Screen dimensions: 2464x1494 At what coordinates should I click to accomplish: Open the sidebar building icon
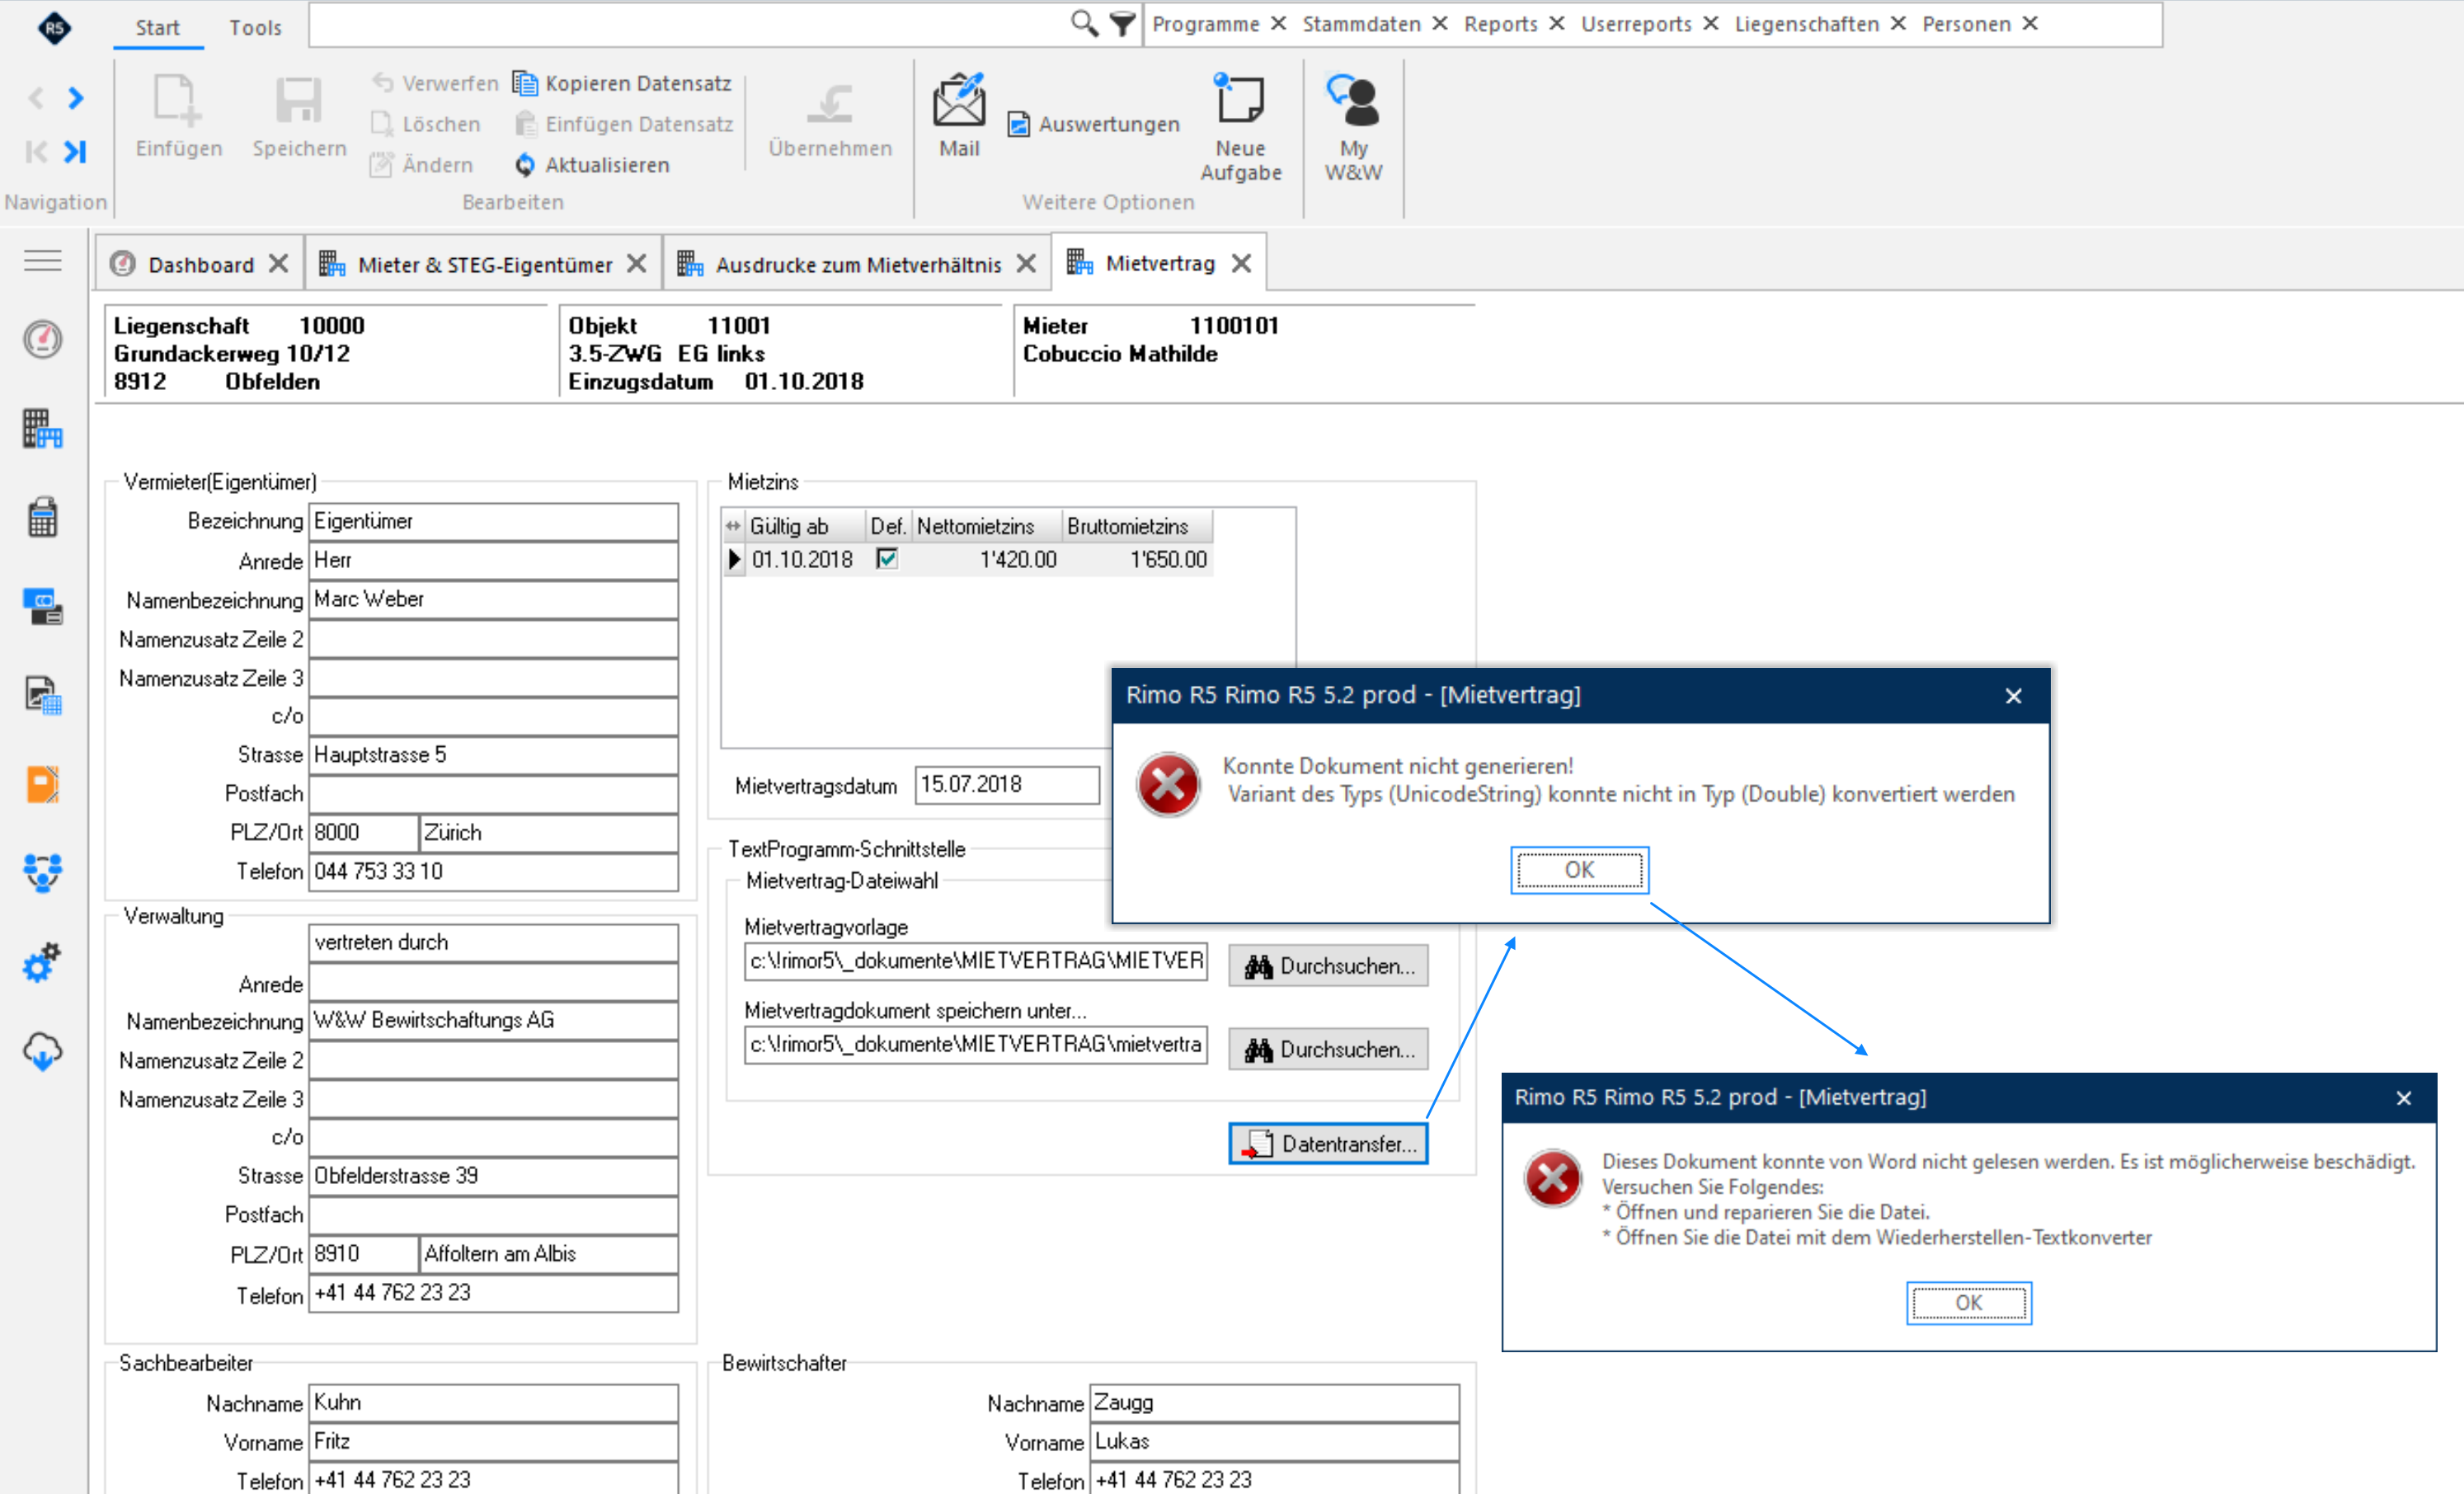[x=42, y=428]
